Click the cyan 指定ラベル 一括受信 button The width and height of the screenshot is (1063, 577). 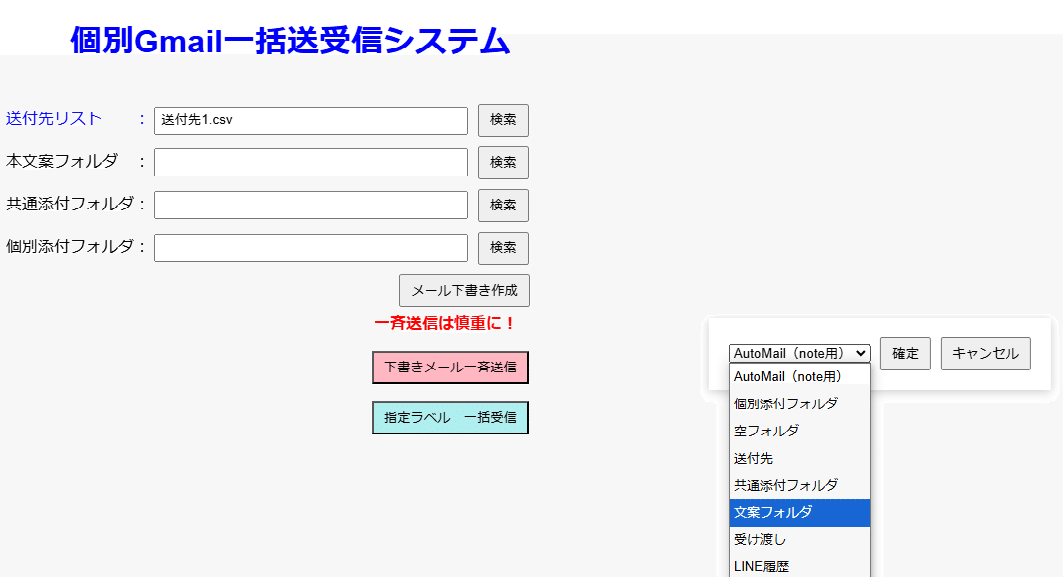click(x=450, y=417)
